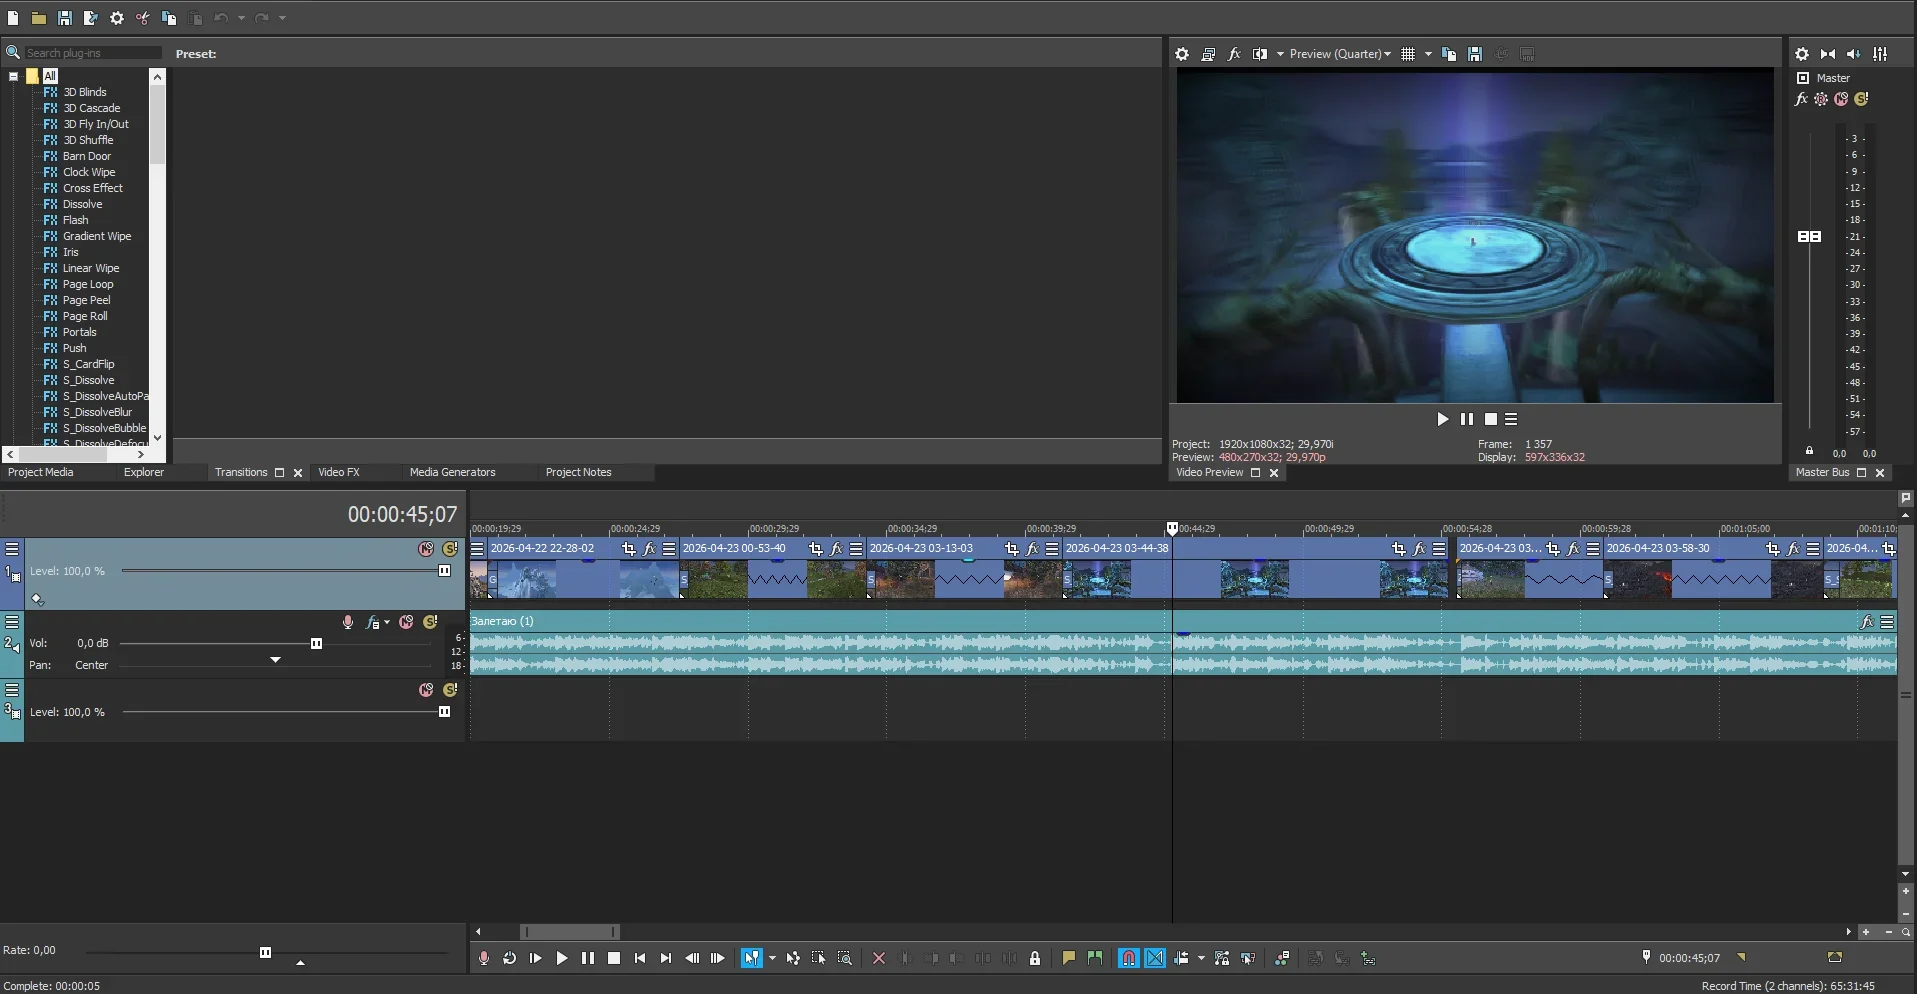
Task: Select the Cross Effect transition
Action: point(92,188)
